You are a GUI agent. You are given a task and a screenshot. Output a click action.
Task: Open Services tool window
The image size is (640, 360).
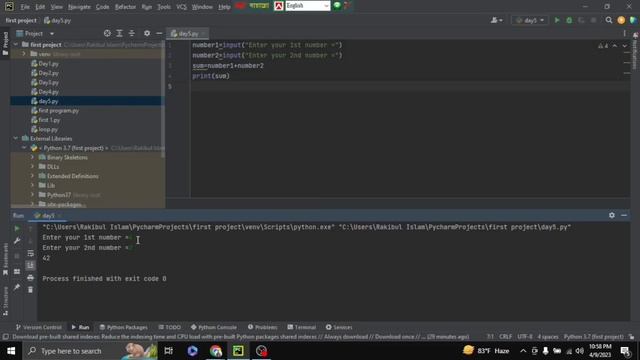click(339, 327)
